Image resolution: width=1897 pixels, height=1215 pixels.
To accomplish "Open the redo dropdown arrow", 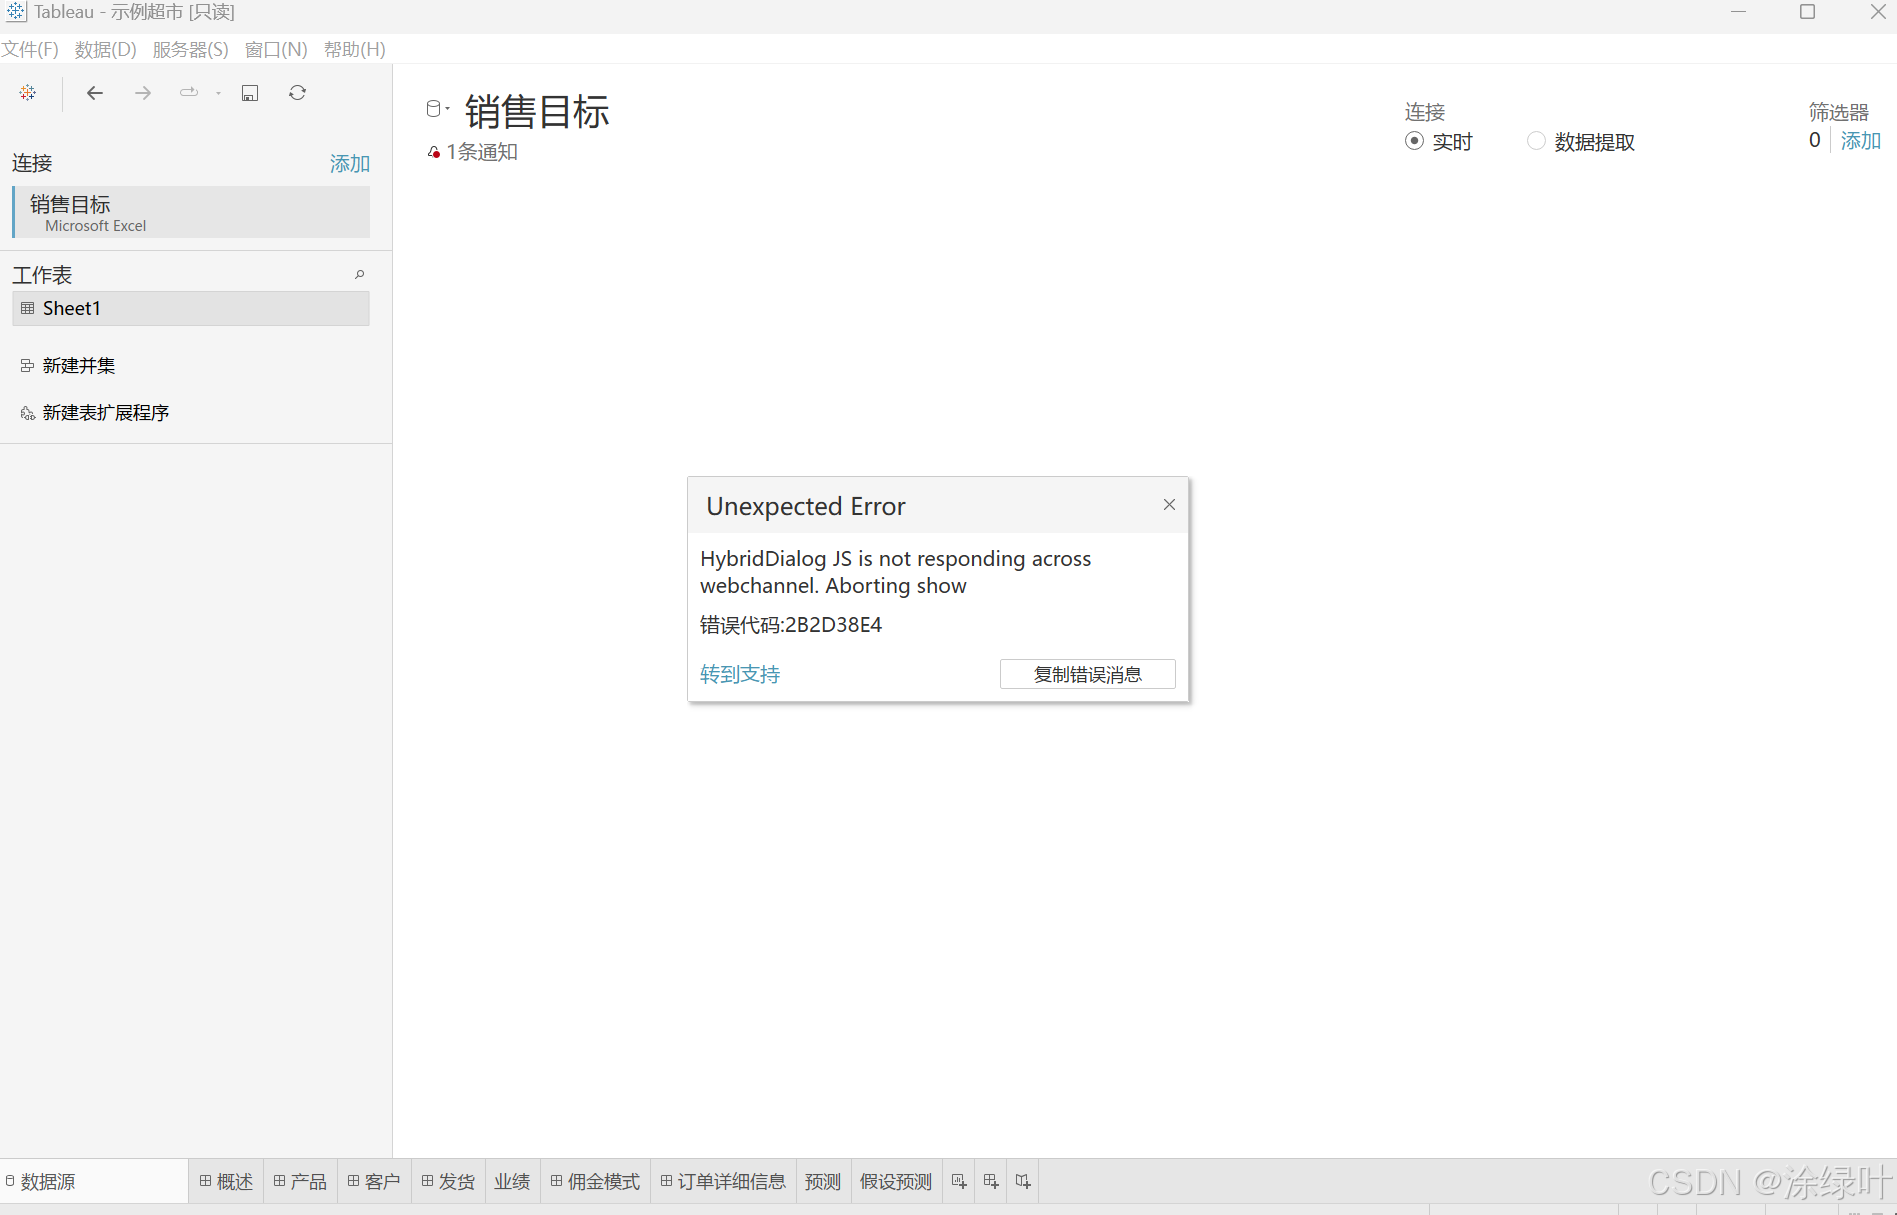I will click(x=217, y=93).
